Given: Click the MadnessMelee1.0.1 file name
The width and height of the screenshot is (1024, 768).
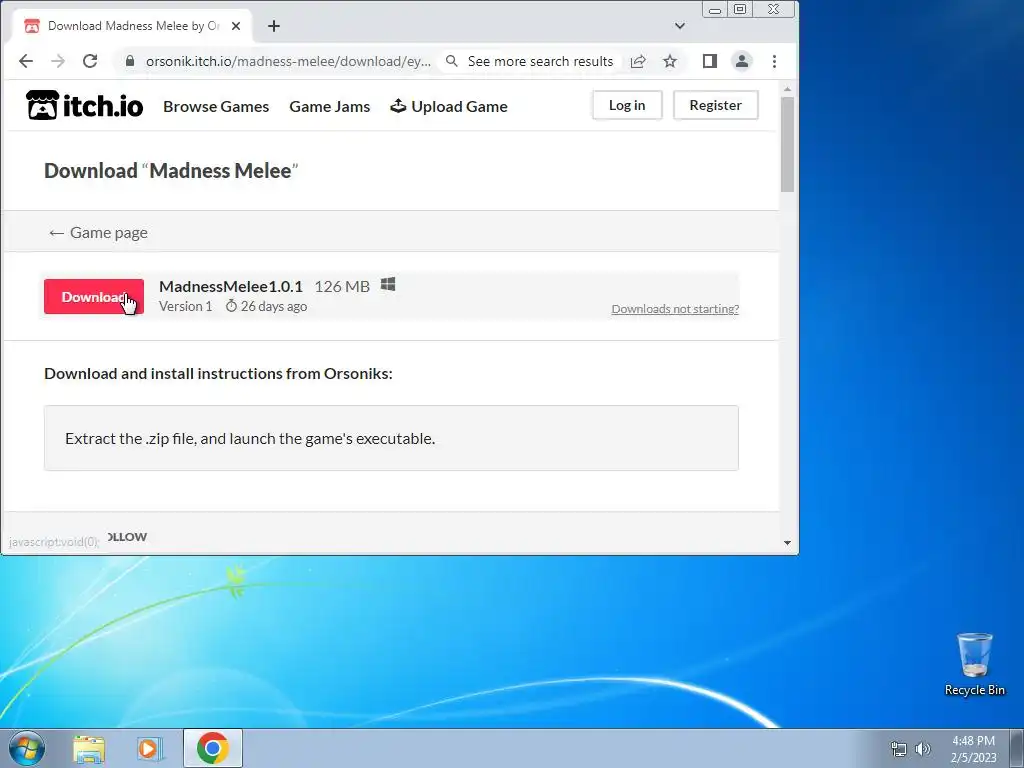Looking at the screenshot, I should pos(231,286).
